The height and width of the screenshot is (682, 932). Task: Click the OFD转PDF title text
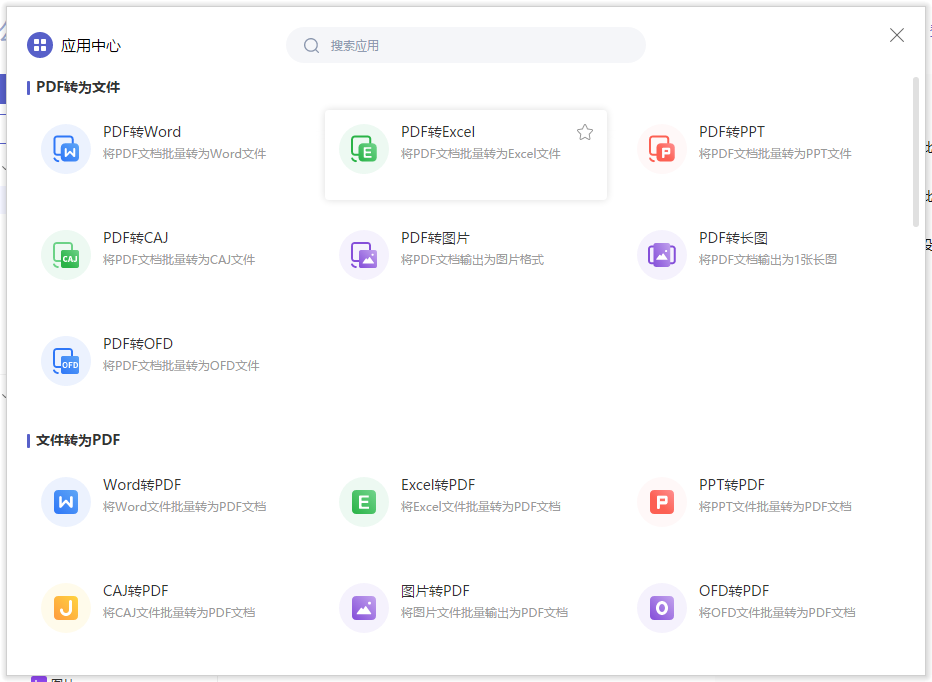tap(734, 591)
